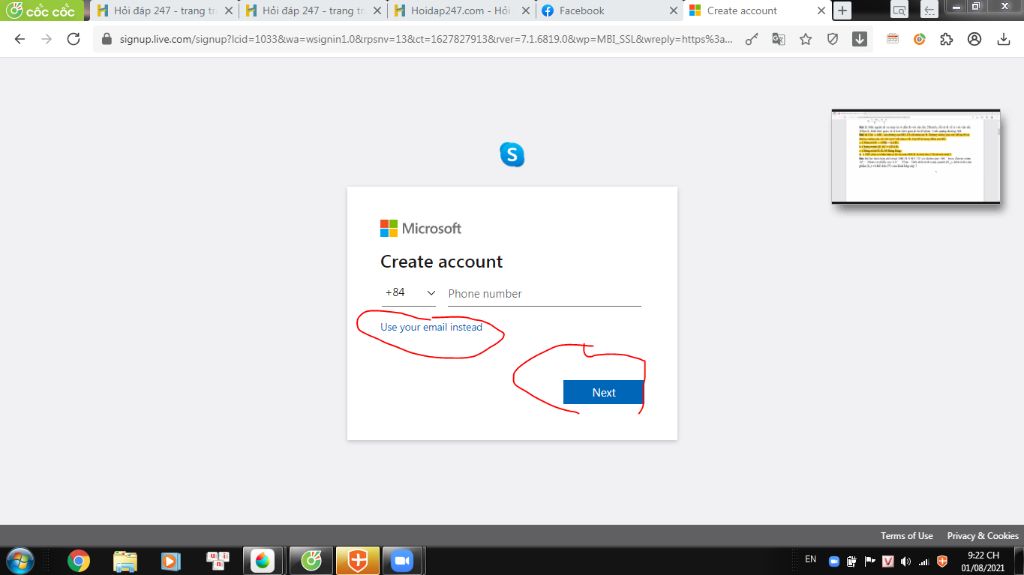Click the Show desktop strip
Screen dimensions: 1024x575
(1019, 561)
